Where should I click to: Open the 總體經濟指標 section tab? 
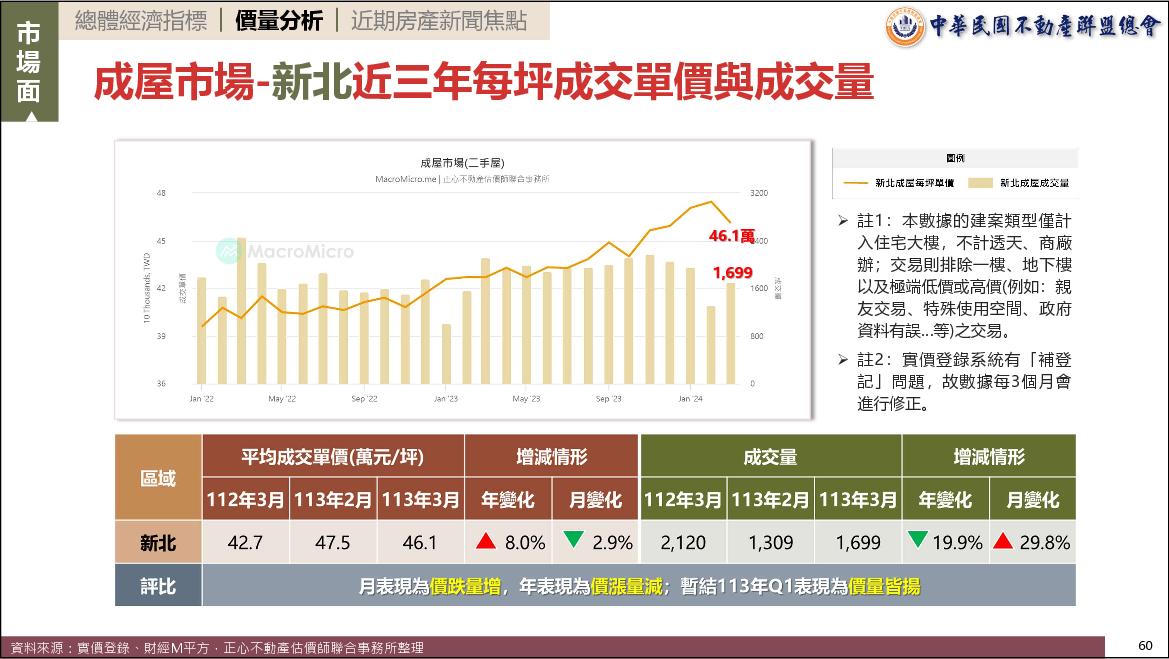[140, 20]
